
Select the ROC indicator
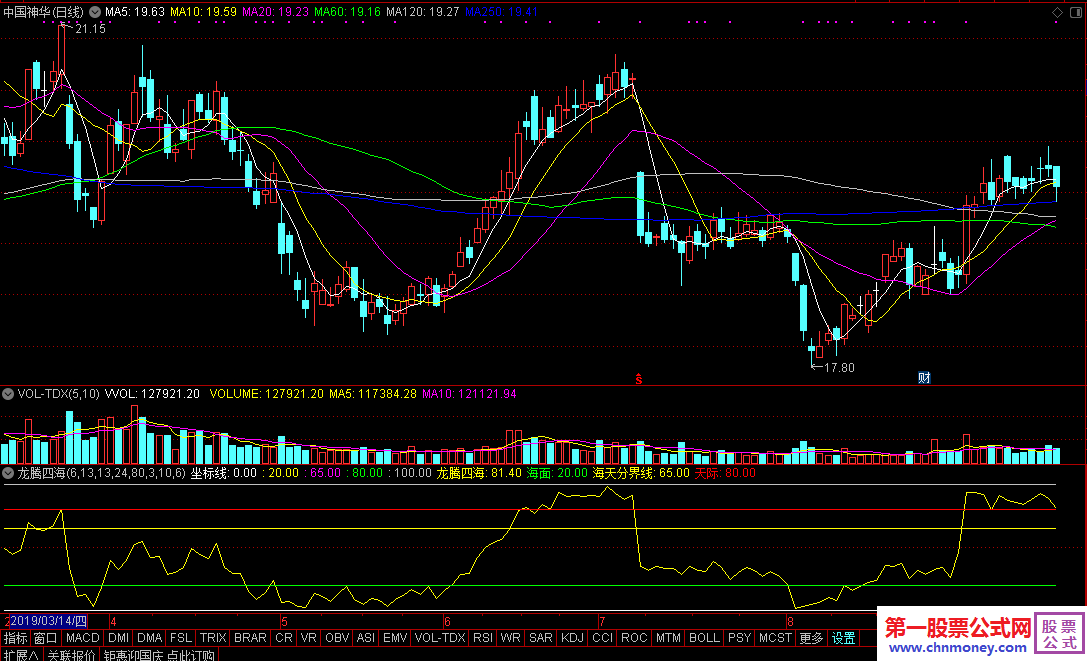coord(634,637)
